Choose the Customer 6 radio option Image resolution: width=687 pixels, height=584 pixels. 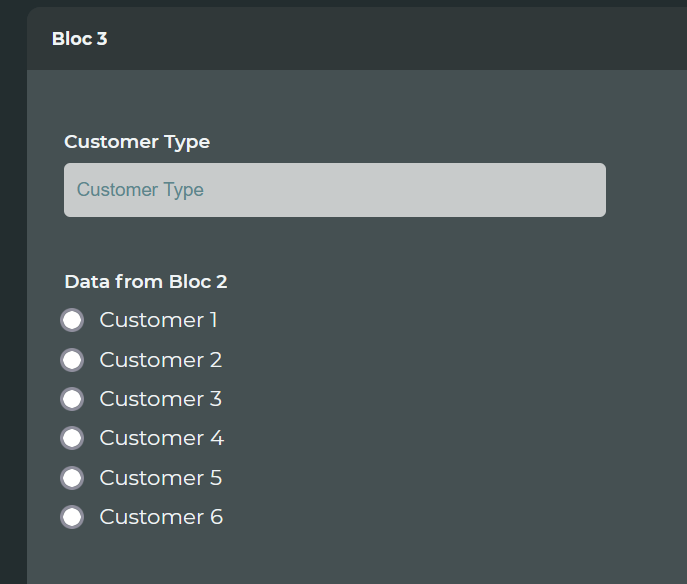tap(72, 517)
